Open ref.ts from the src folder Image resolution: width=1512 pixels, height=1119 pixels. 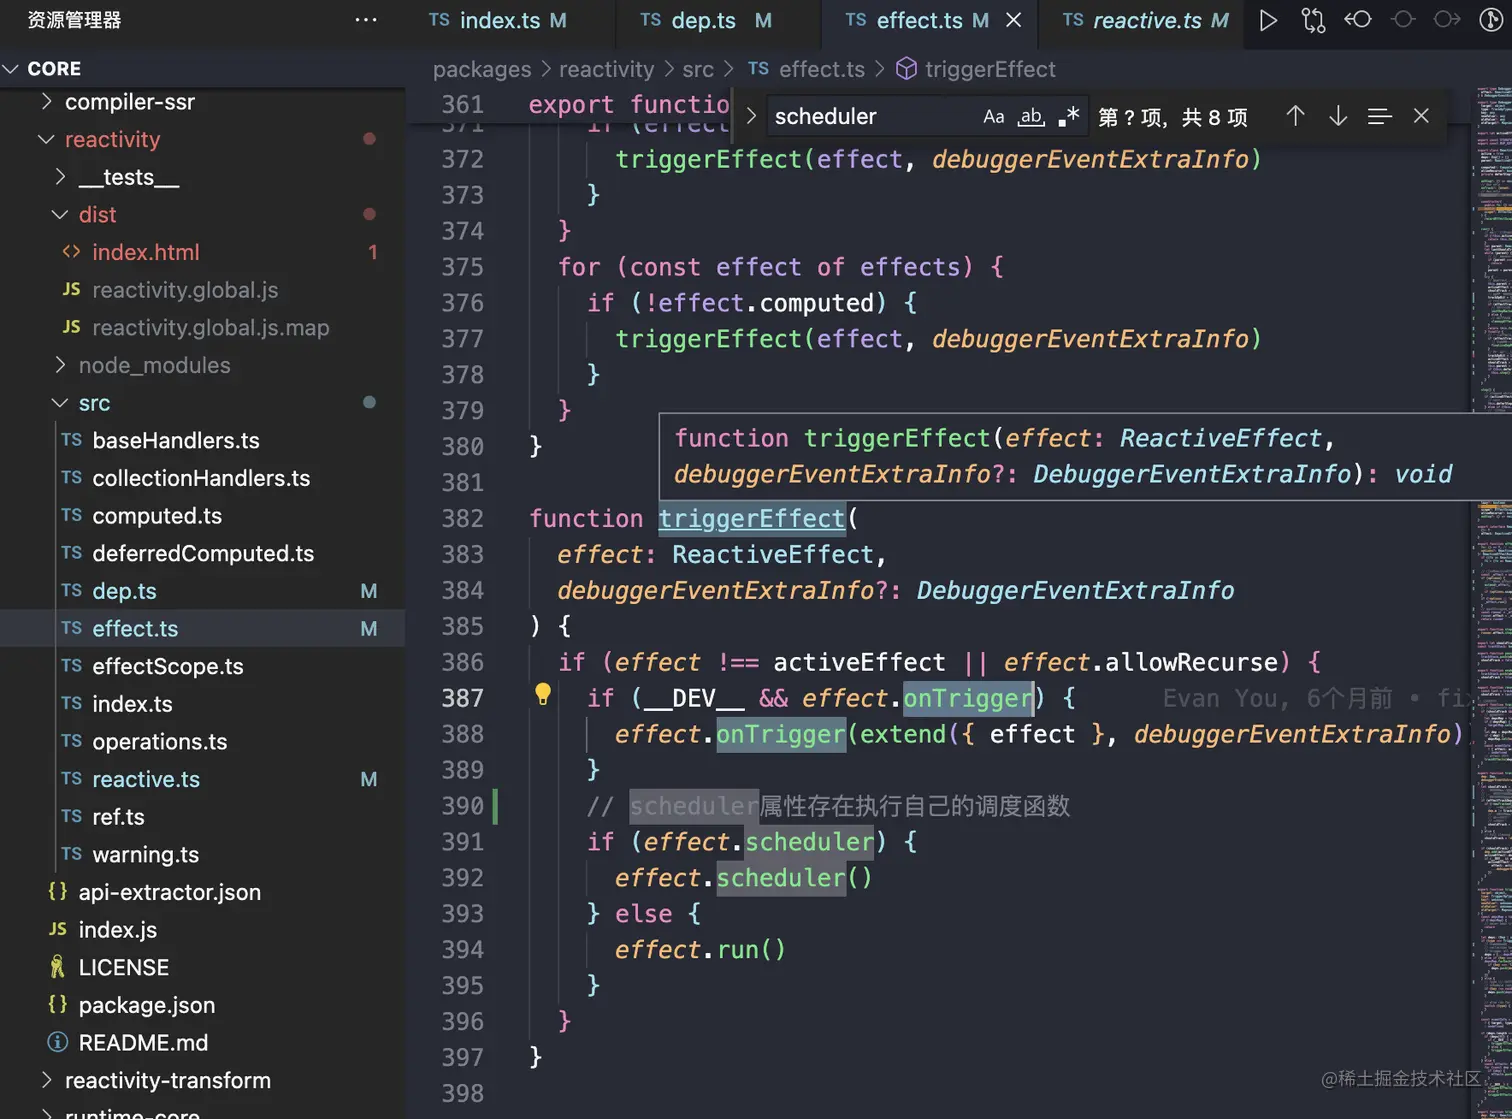point(202,817)
